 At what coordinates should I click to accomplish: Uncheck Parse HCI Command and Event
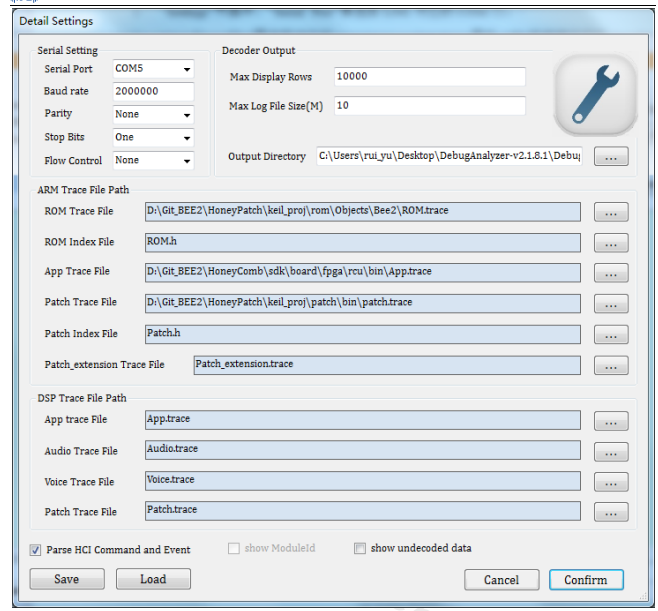pos(35,550)
